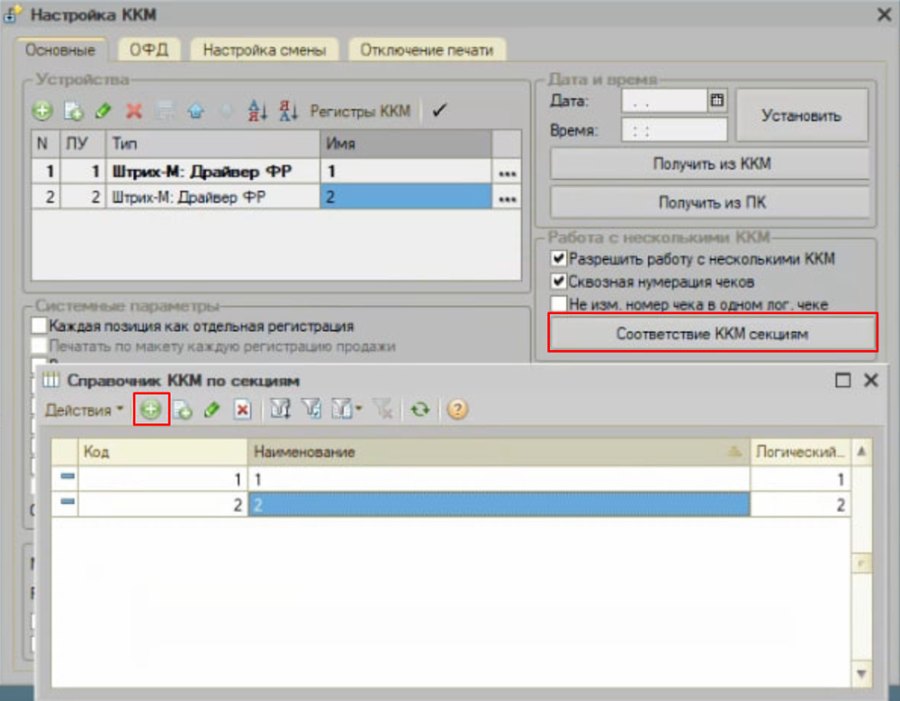Click Получить из ПК button

(711, 202)
